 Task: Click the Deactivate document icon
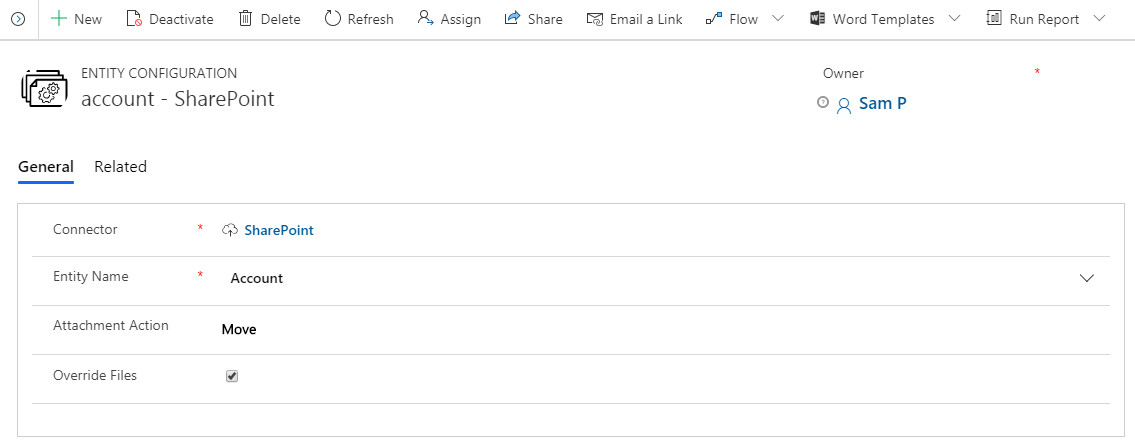[133, 19]
